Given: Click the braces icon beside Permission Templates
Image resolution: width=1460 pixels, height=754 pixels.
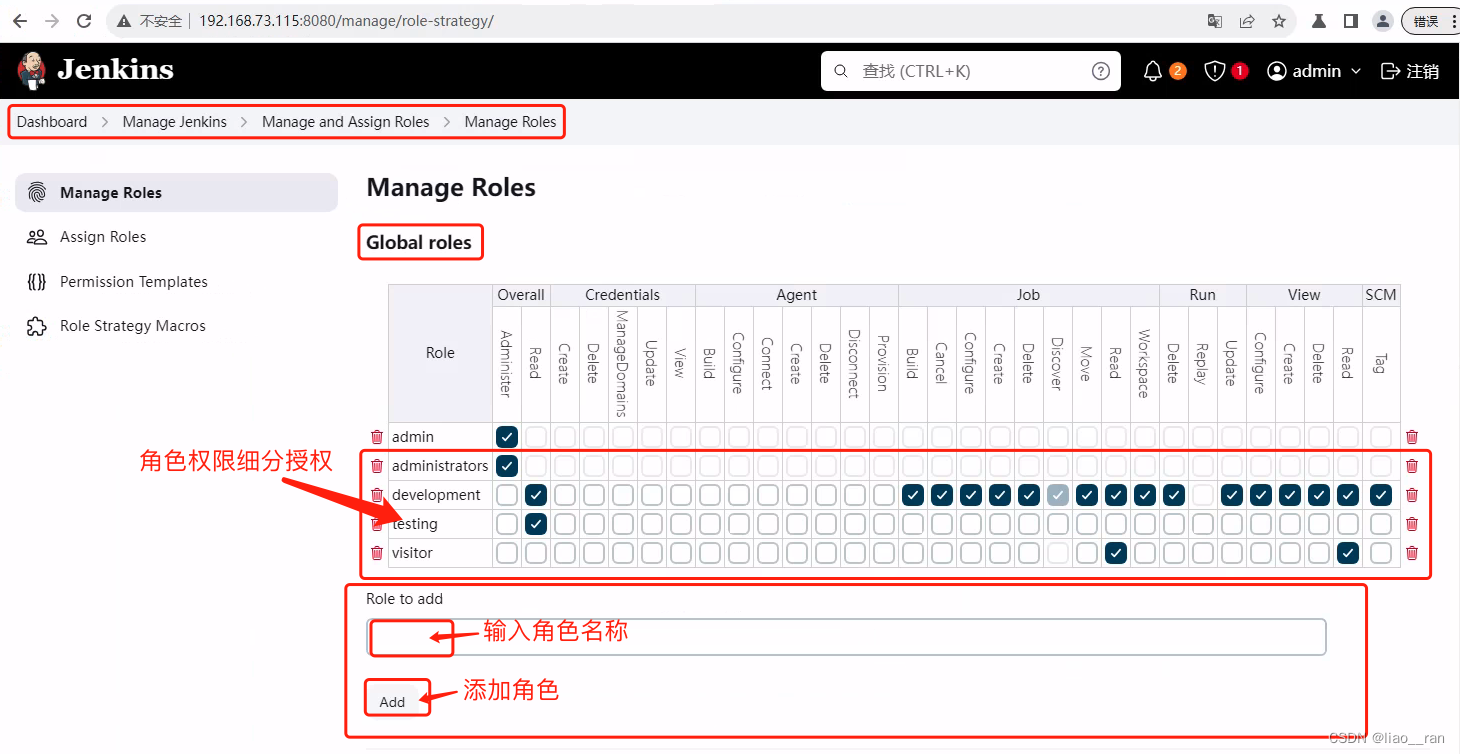Looking at the screenshot, I should (37, 282).
